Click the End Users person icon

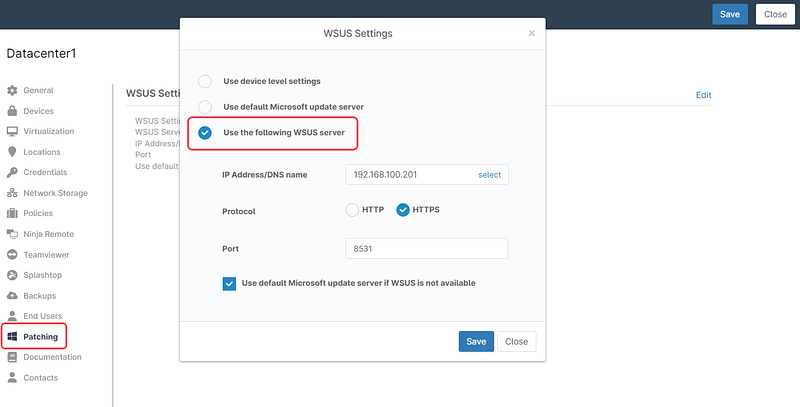pyautogui.click(x=12, y=316)
